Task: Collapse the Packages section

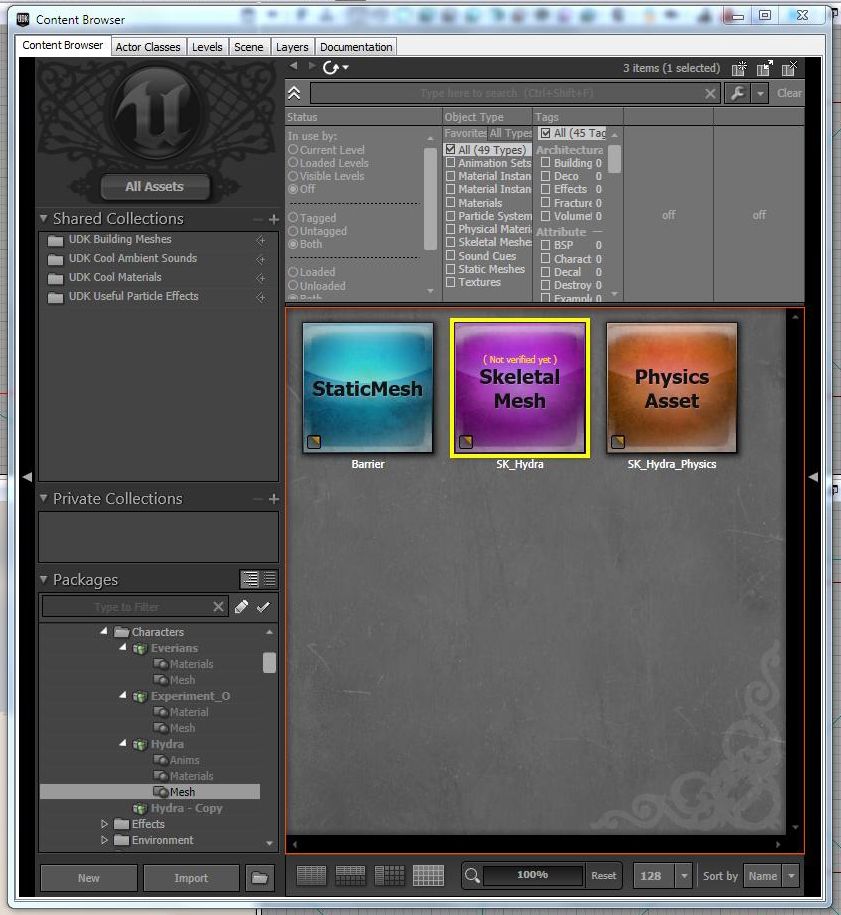Action: pyautogui.click(x=44, y=579)
